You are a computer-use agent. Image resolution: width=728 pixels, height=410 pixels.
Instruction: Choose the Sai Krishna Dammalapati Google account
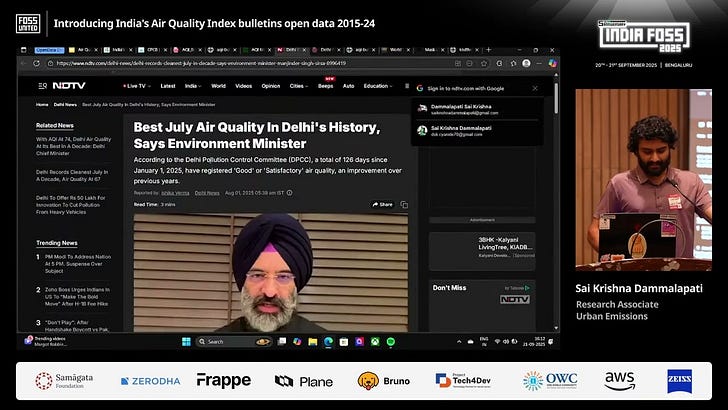click(477, 130)
